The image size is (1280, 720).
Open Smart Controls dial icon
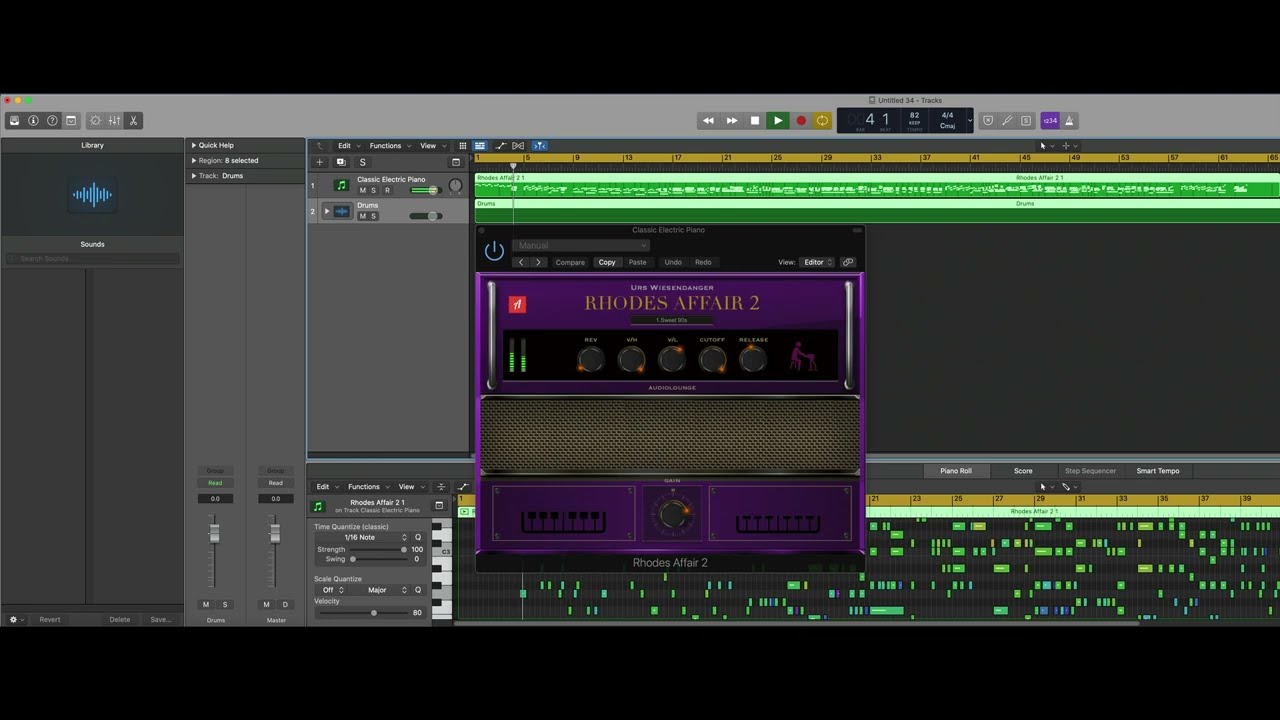[95, 121]
